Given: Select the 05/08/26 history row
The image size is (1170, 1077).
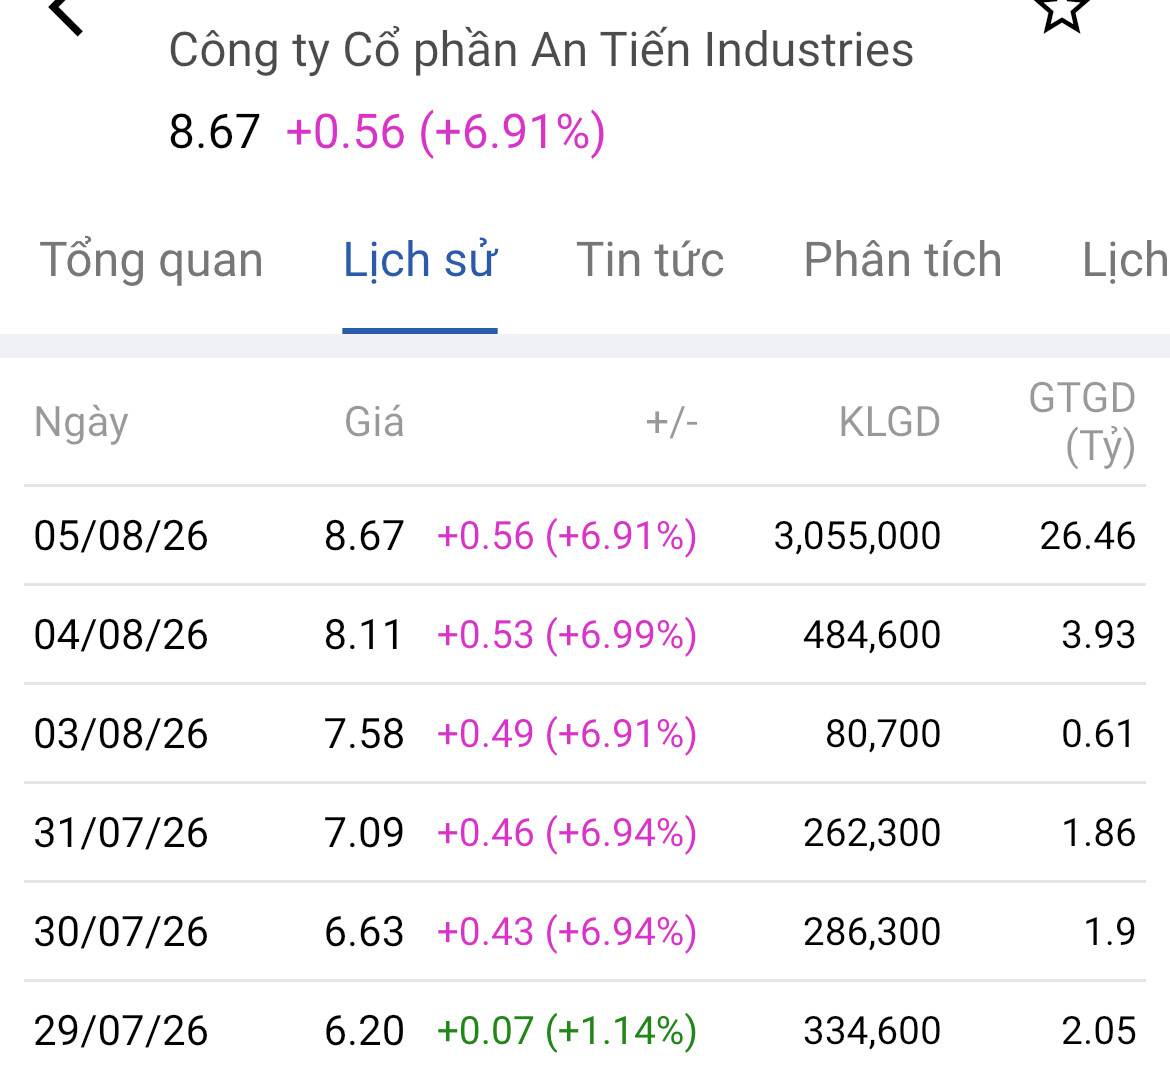Looking at the screenshot, I should [585, 536].
